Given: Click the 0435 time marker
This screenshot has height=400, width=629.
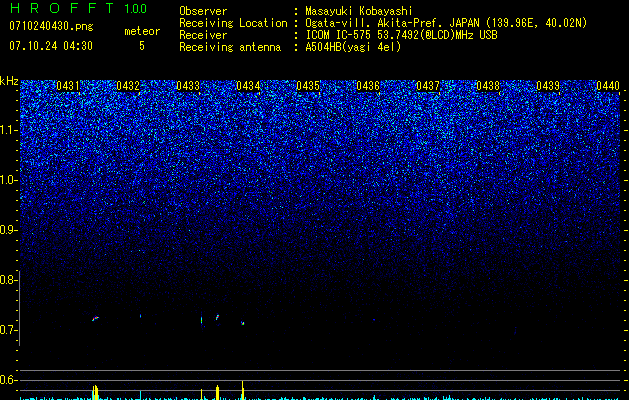Looking at the screenshot, I should pos(308,85).
